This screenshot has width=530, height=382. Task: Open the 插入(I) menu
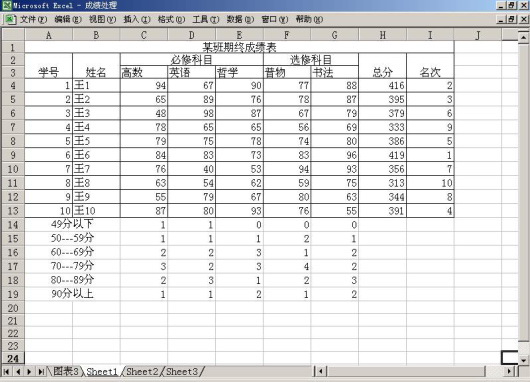coord(137,19)
